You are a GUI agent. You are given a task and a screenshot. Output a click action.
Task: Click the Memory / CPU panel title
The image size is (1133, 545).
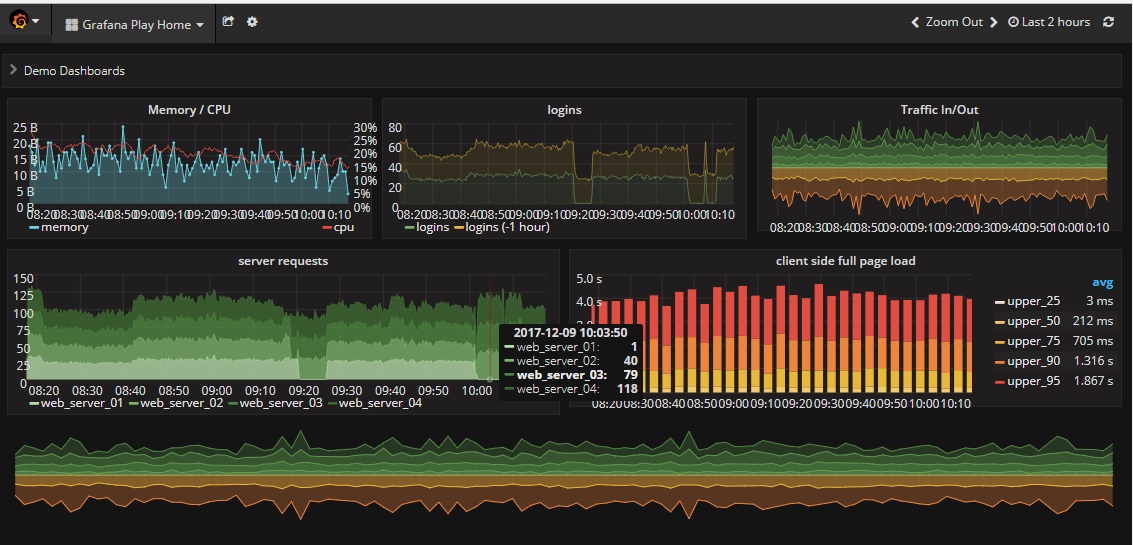click(x=189, y=110)
